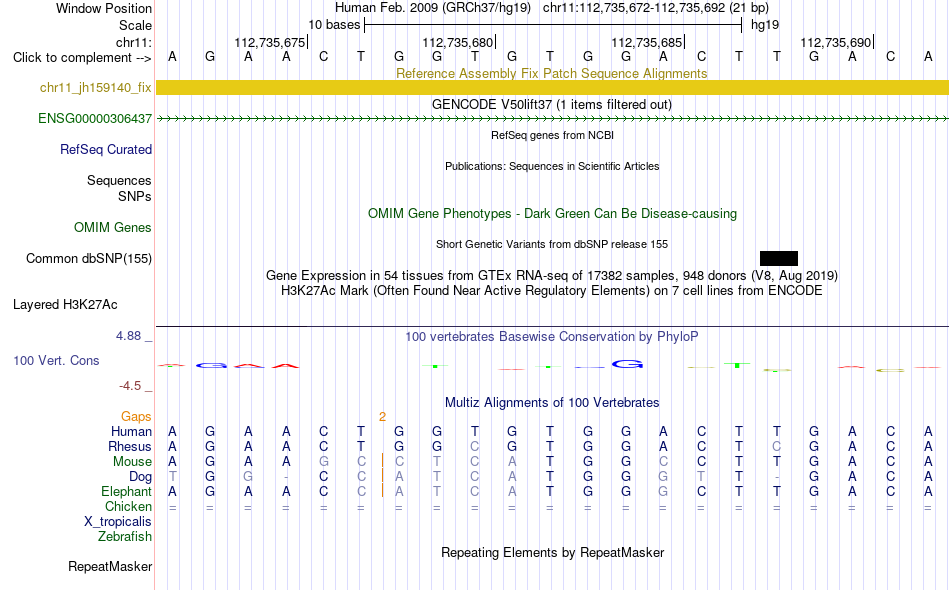Click the chr11_jh159140_fix track label
Viewport: 950px width, 590px height.
coord(95,88)
